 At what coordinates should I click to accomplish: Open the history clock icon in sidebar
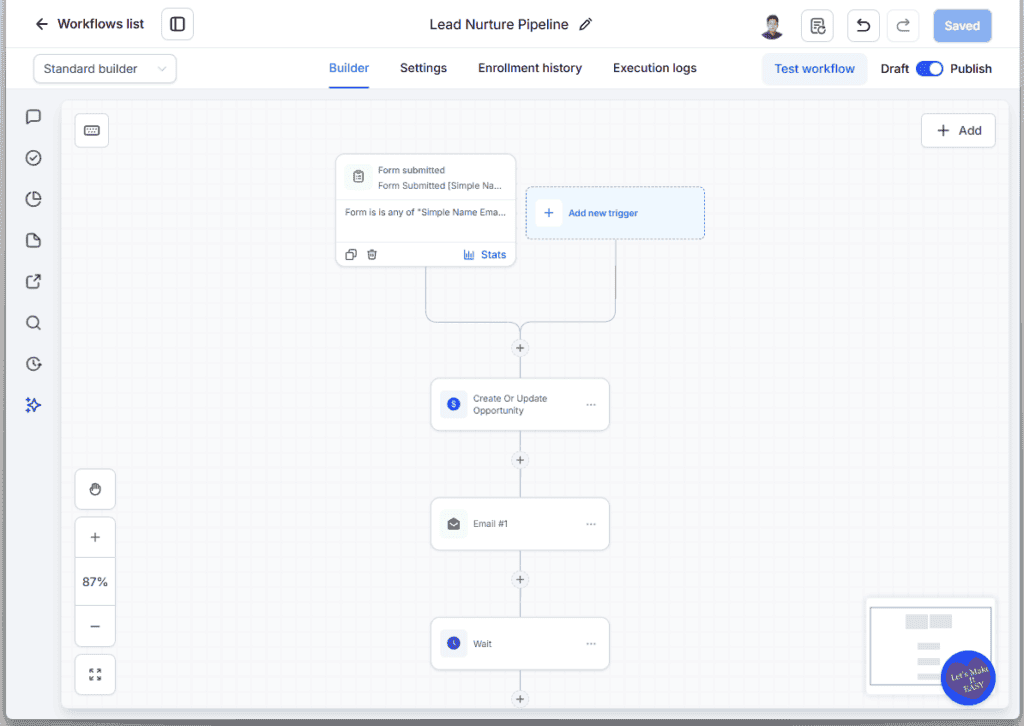pos(33,364)
